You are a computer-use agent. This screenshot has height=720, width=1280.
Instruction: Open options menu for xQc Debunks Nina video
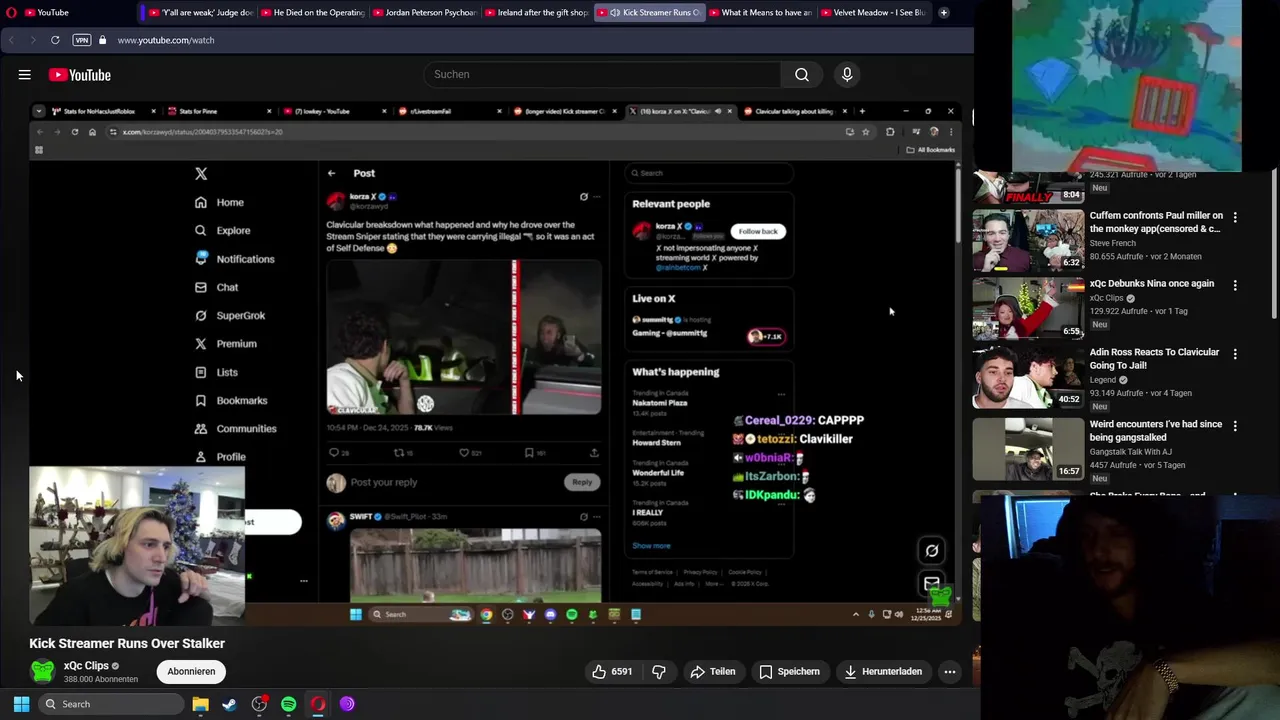click(1235, 285)
